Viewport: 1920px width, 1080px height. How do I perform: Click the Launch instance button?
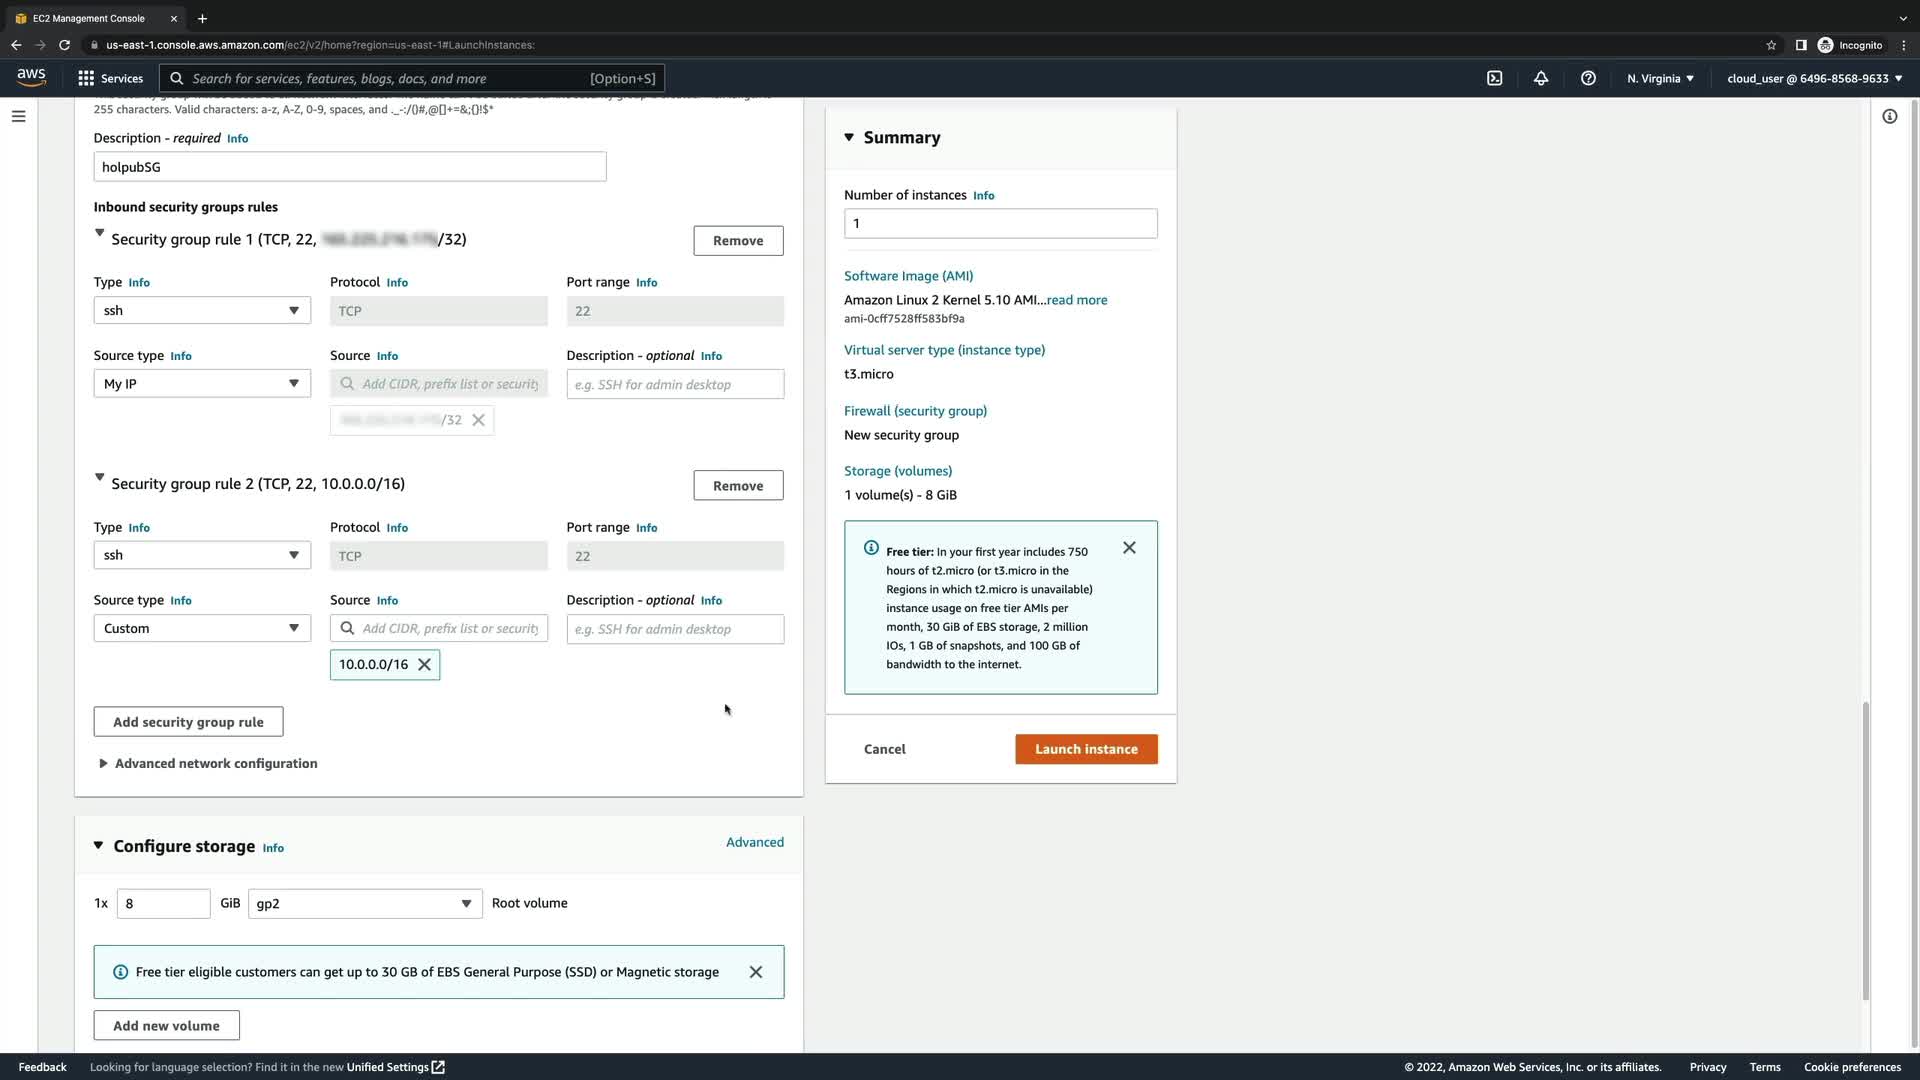click(x=1086, y=749)
